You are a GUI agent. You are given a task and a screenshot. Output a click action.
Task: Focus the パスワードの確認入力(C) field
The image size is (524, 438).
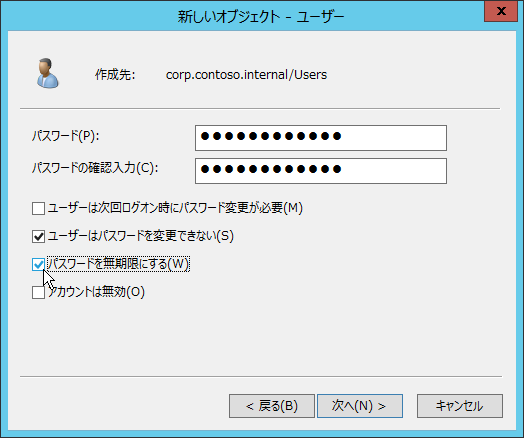[x=321, y=171]
